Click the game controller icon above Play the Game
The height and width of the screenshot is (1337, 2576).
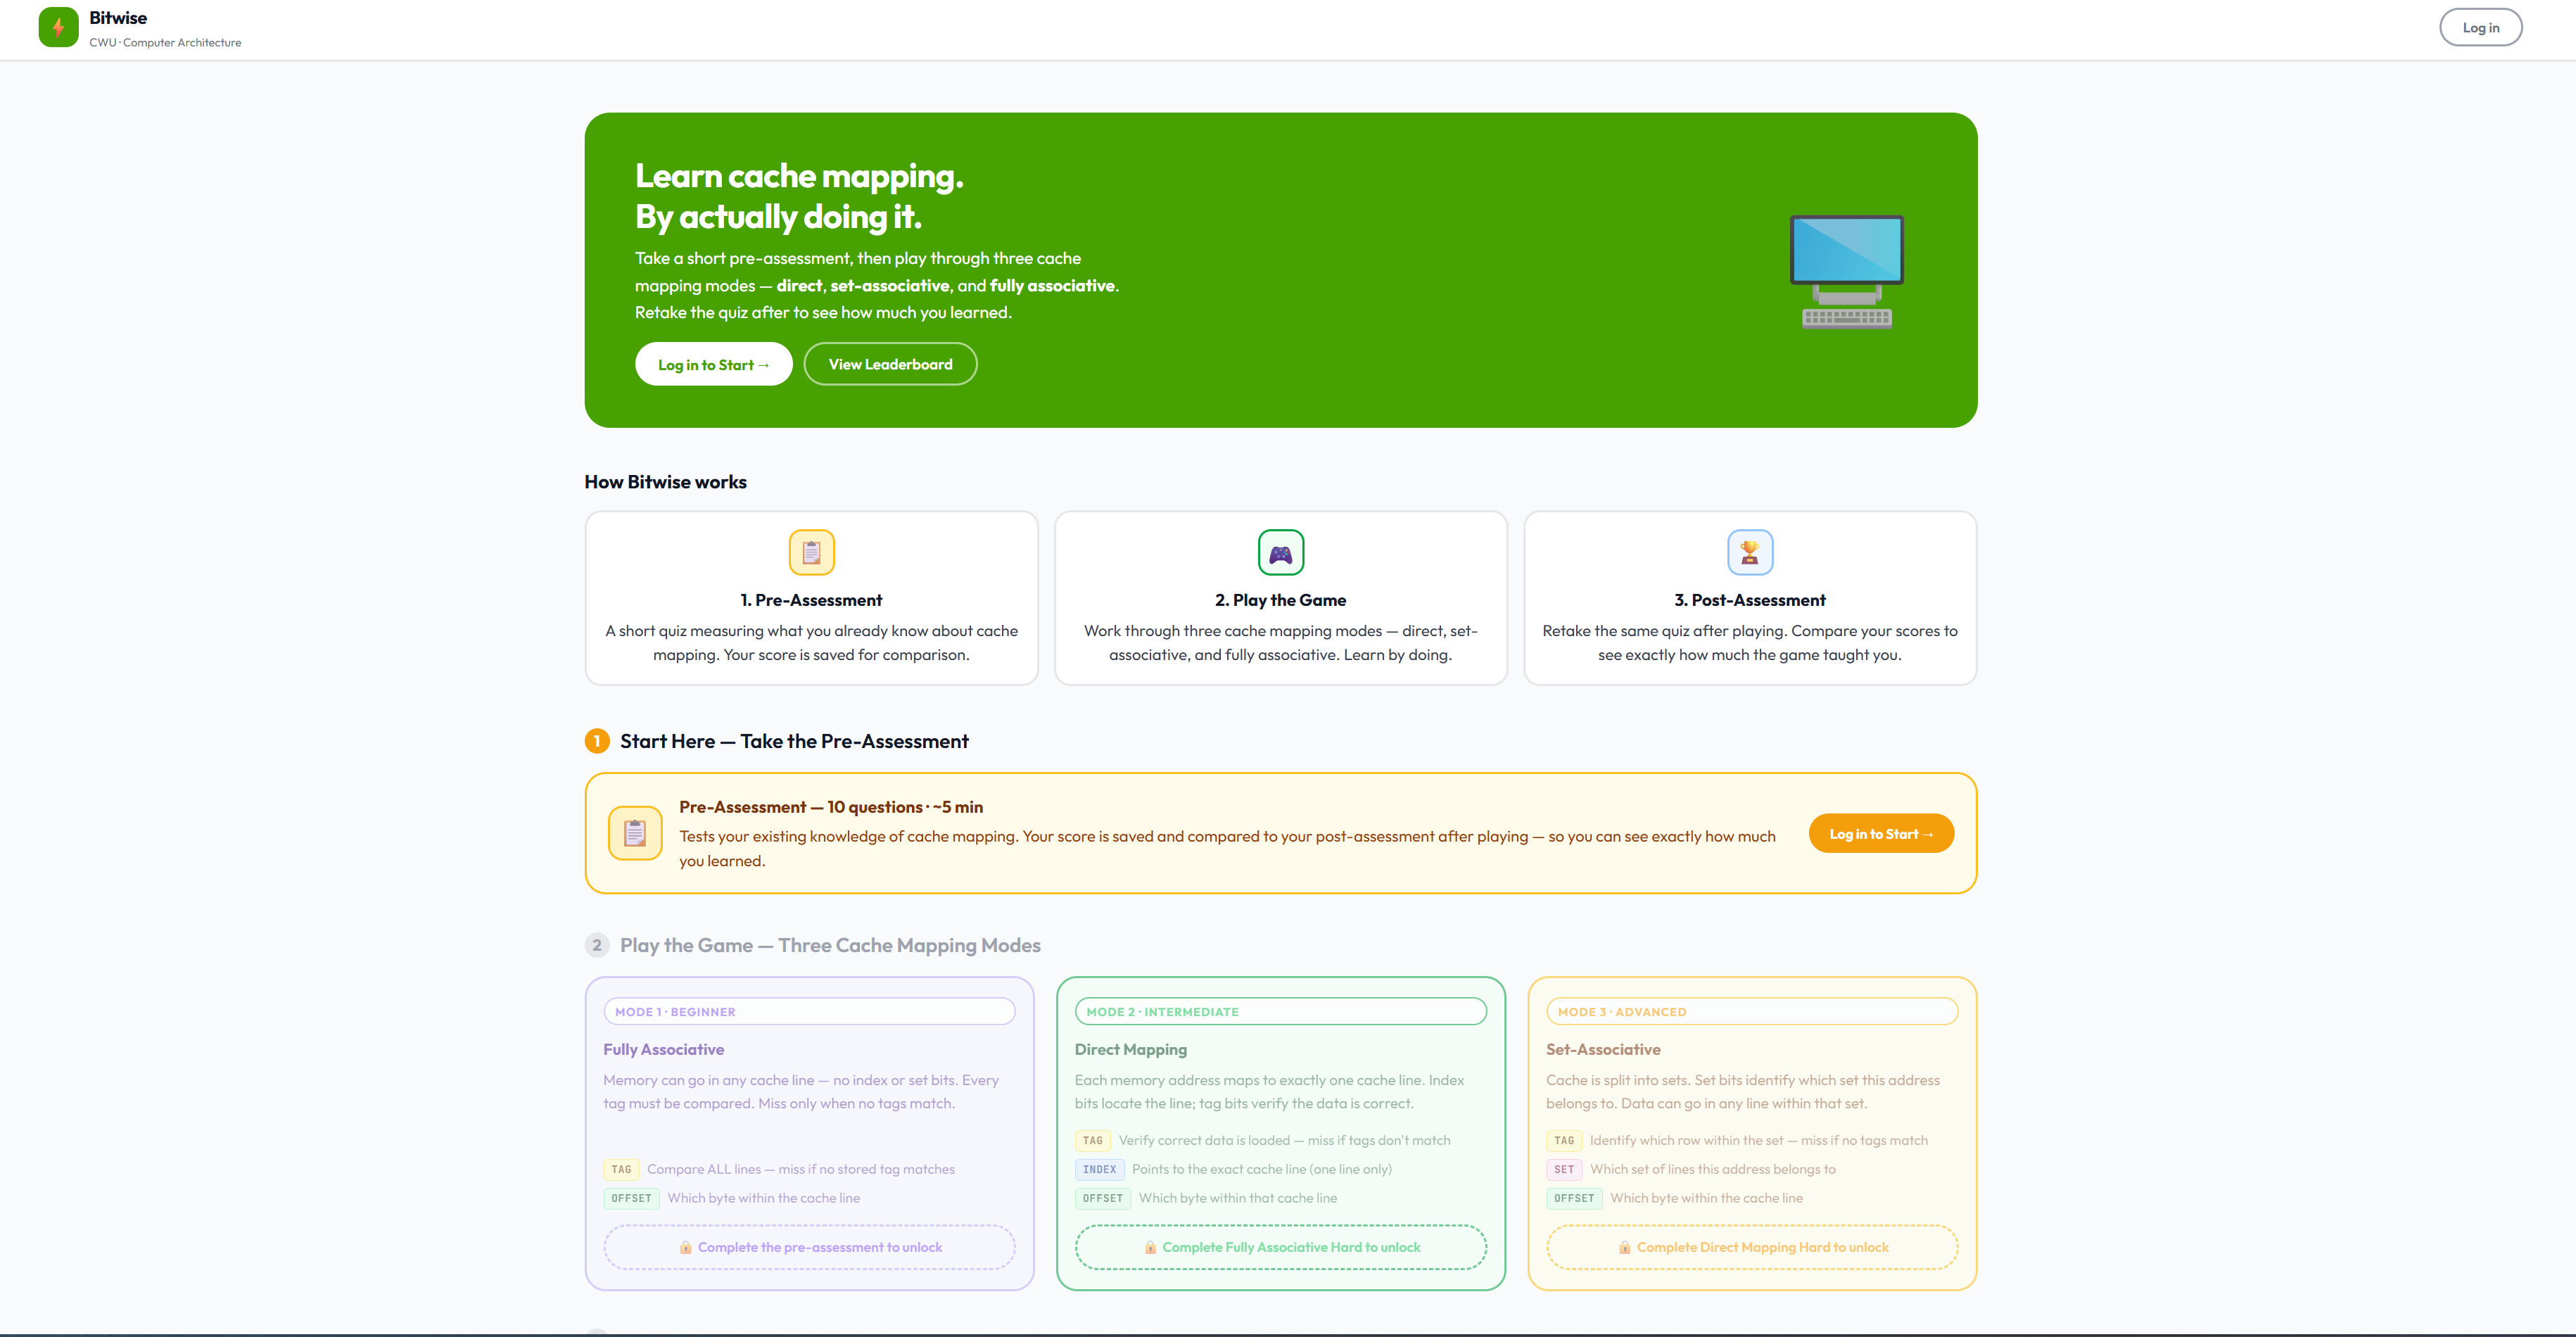point(1280,552)
